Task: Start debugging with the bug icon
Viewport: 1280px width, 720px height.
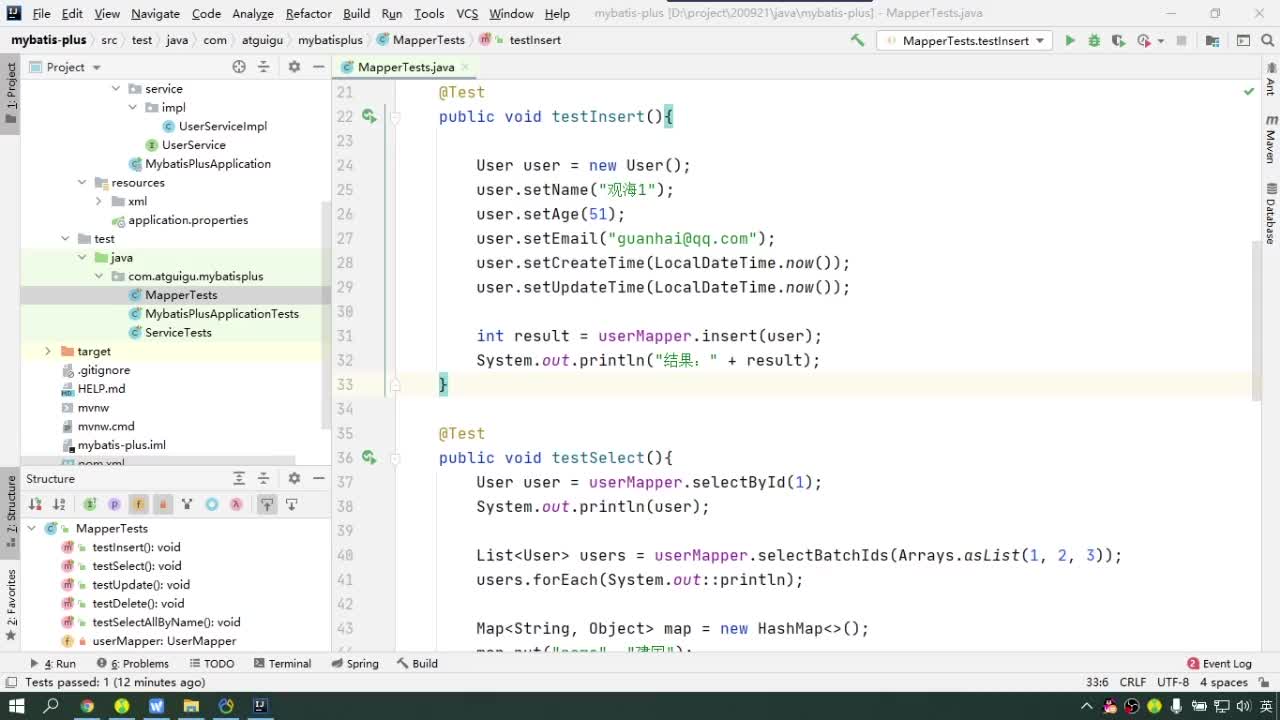Action: (x=1094, y=40)
